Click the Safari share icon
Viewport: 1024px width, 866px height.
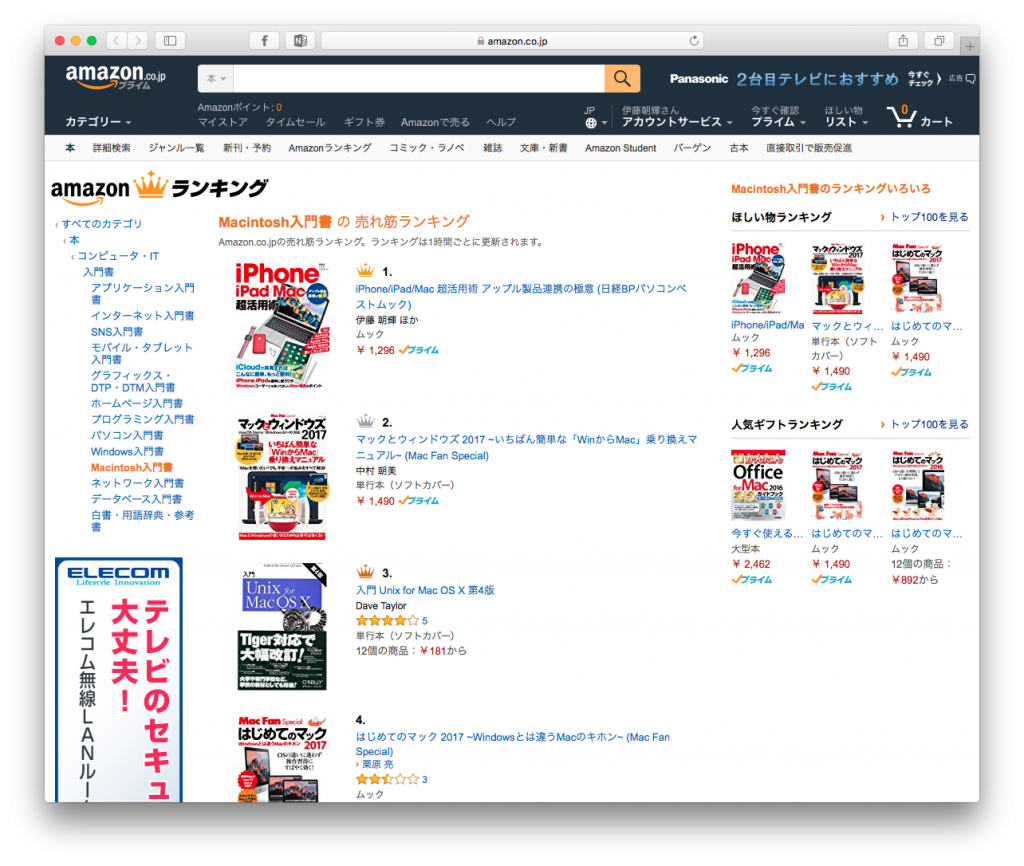click(903, 40)
